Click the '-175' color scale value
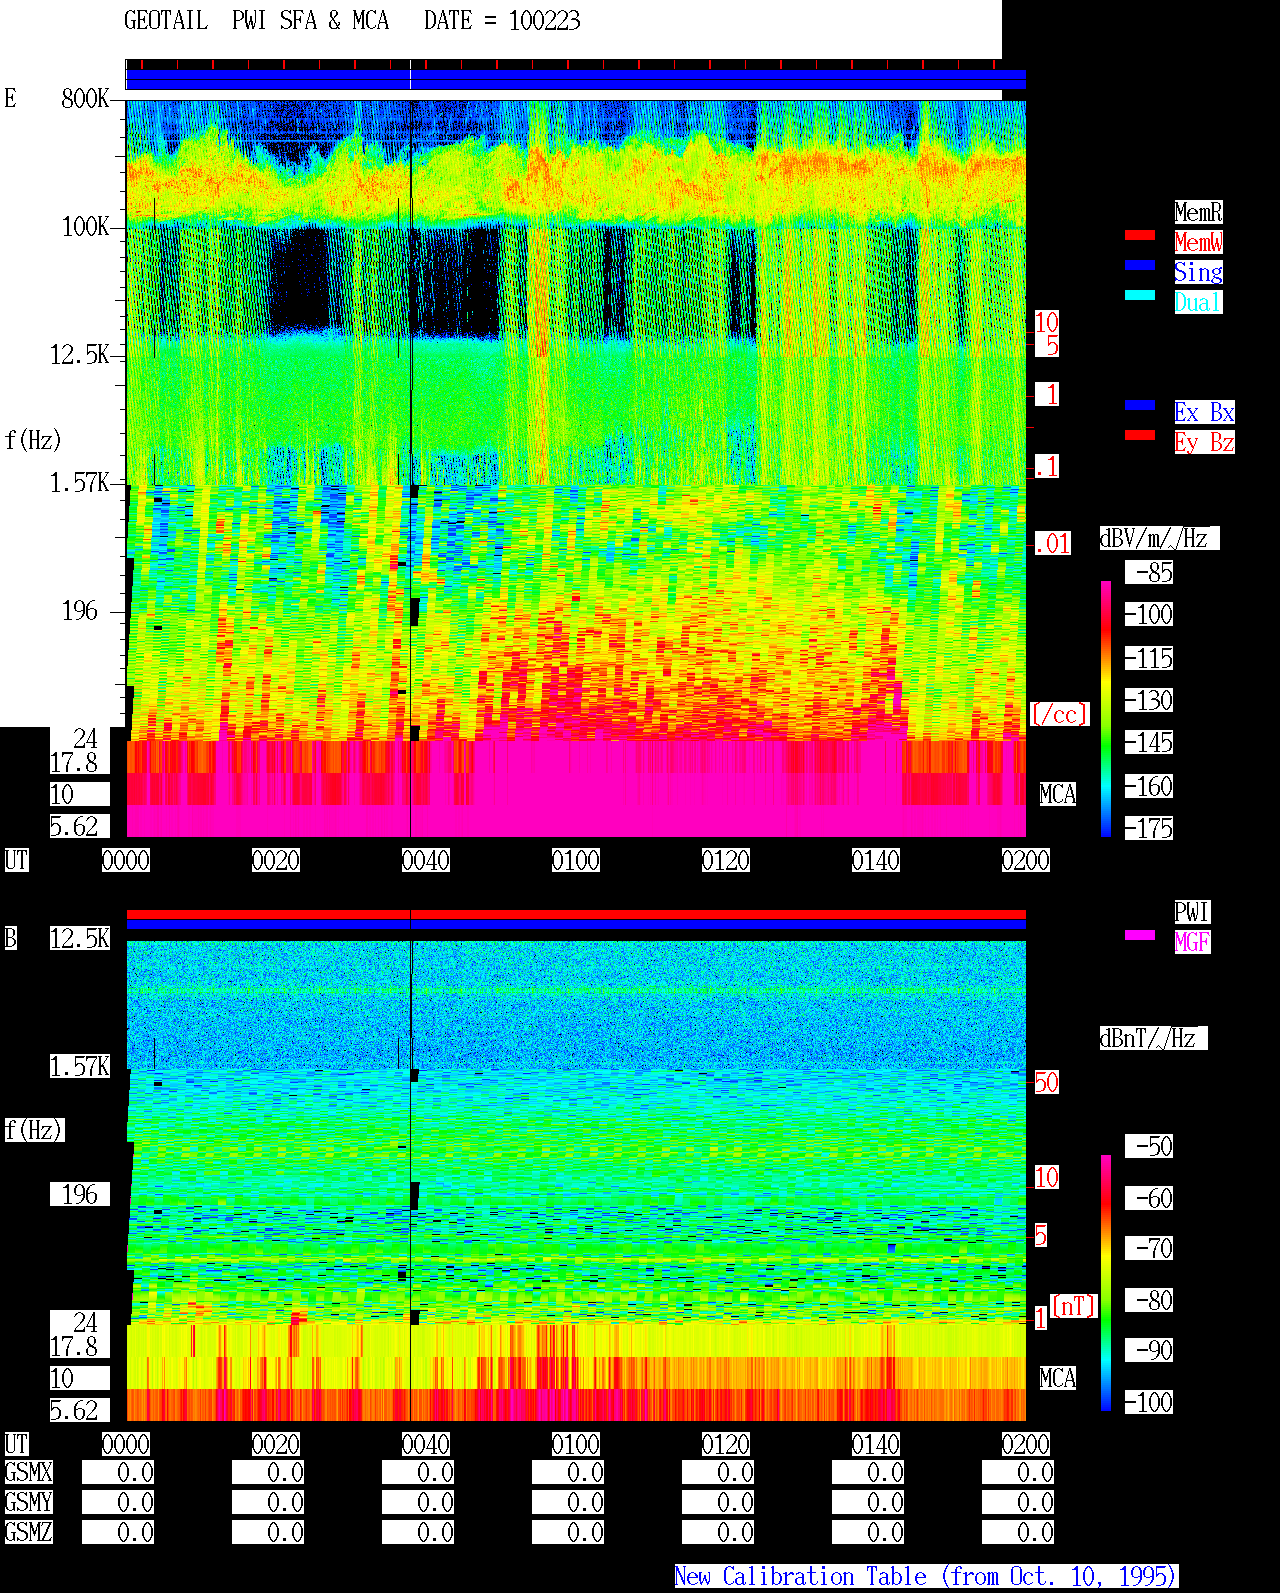Image resolution: width=1280 pixels, height=1593 pixels. [x=1149, y=828]
